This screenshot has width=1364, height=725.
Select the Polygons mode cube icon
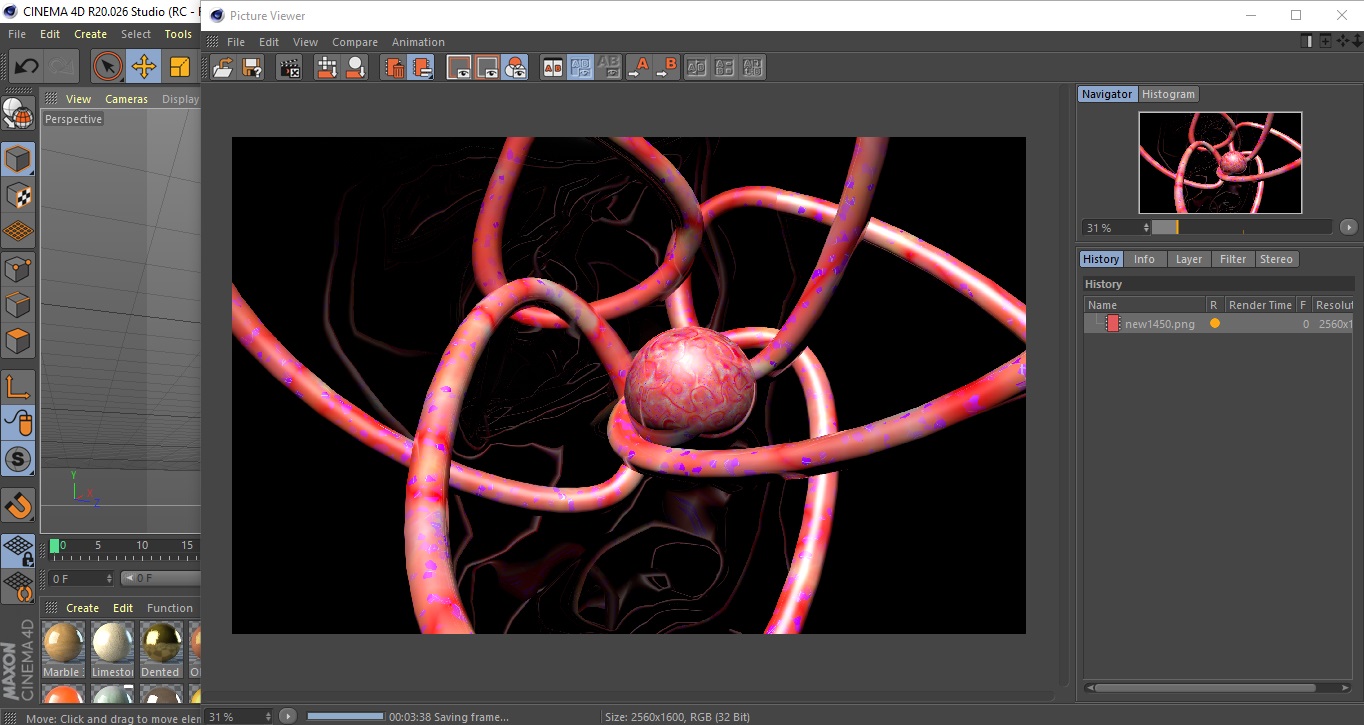coord(18,342)
